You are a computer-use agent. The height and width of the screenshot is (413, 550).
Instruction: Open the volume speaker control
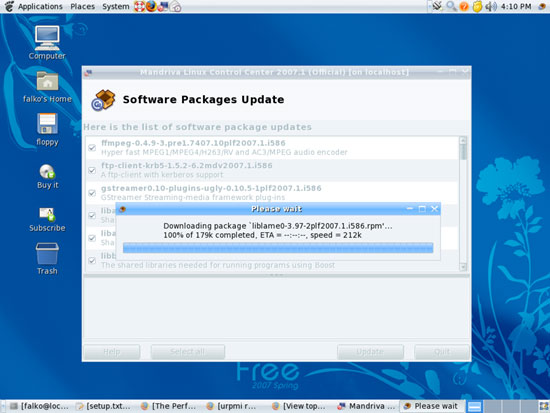[491, 7]
